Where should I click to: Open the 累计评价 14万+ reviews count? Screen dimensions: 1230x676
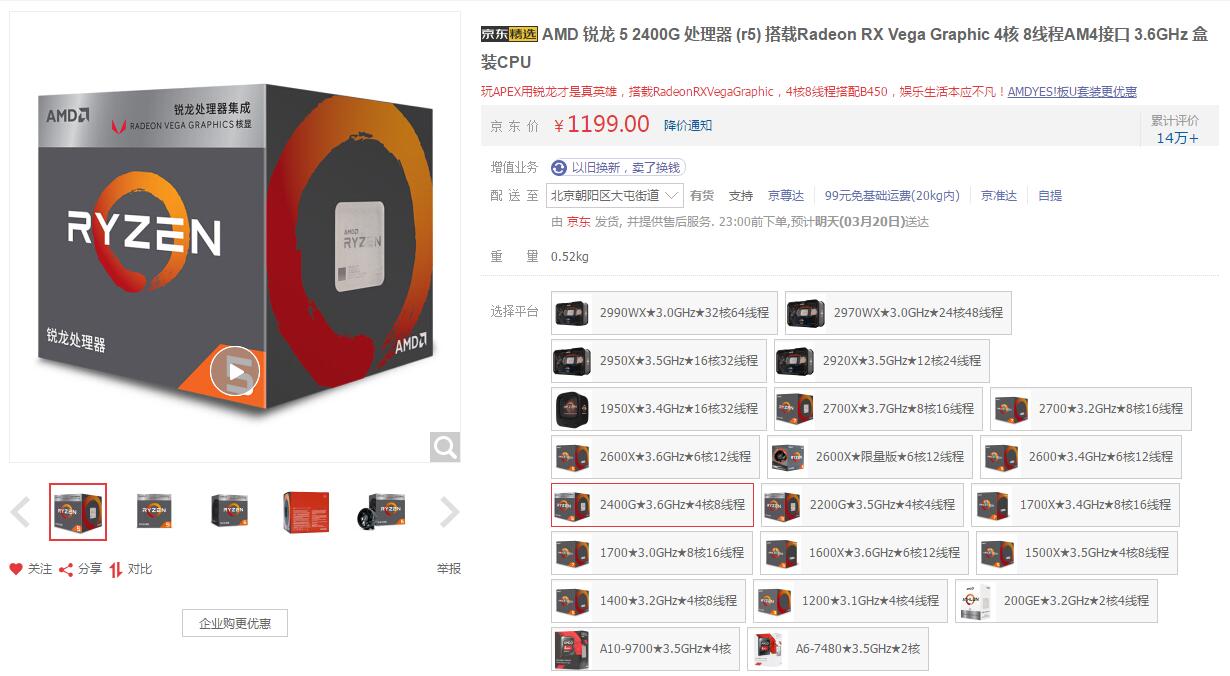[x=1177, y=129]
